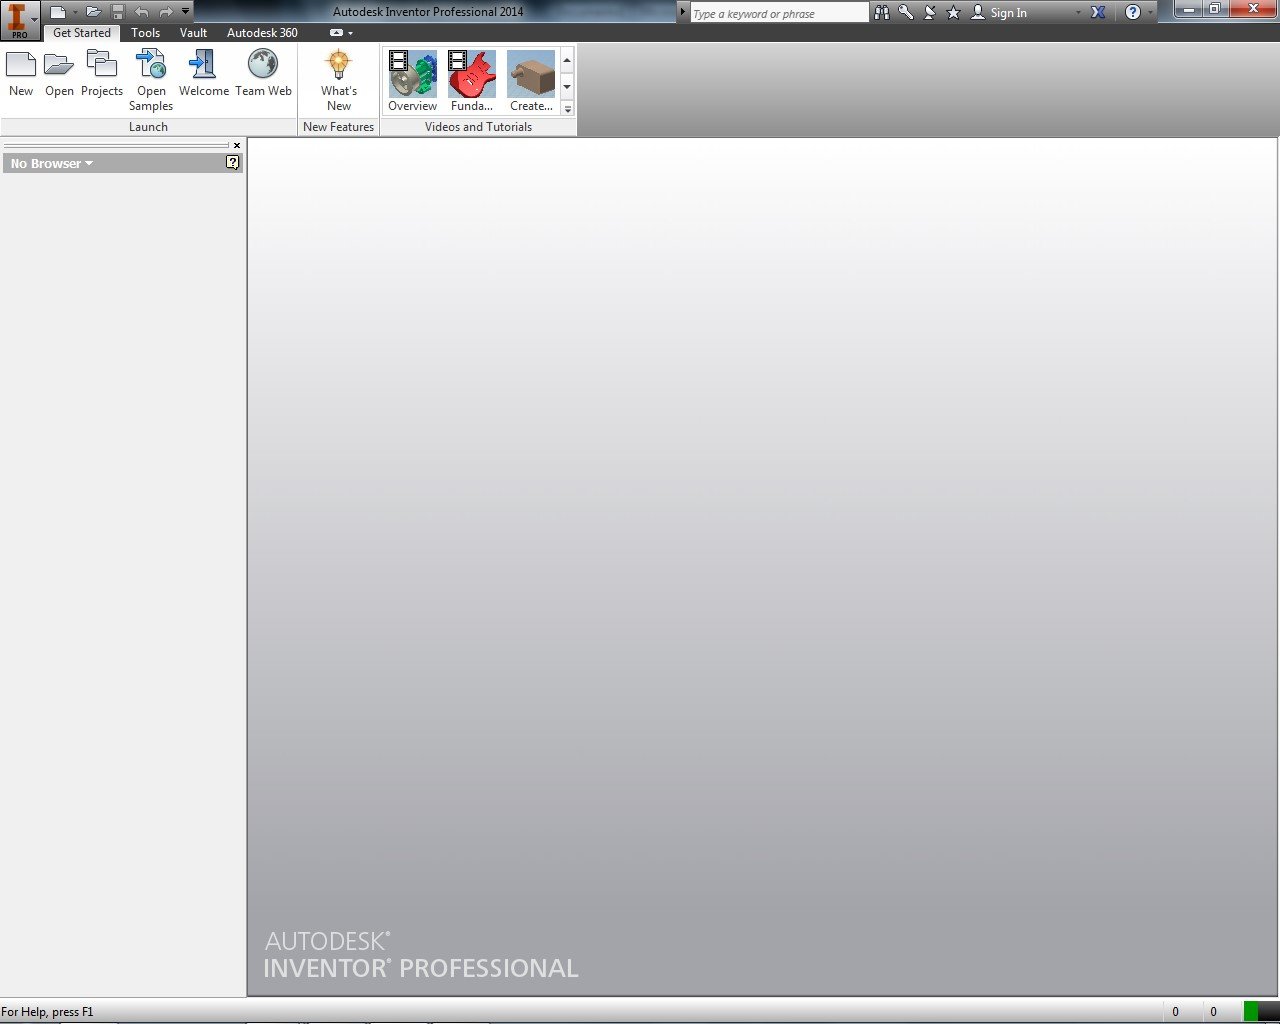Image resolution: width=1280 pixels, height=1024 pixels.
Task: Open the No Browser dropdown
Action: pos(52,164)
